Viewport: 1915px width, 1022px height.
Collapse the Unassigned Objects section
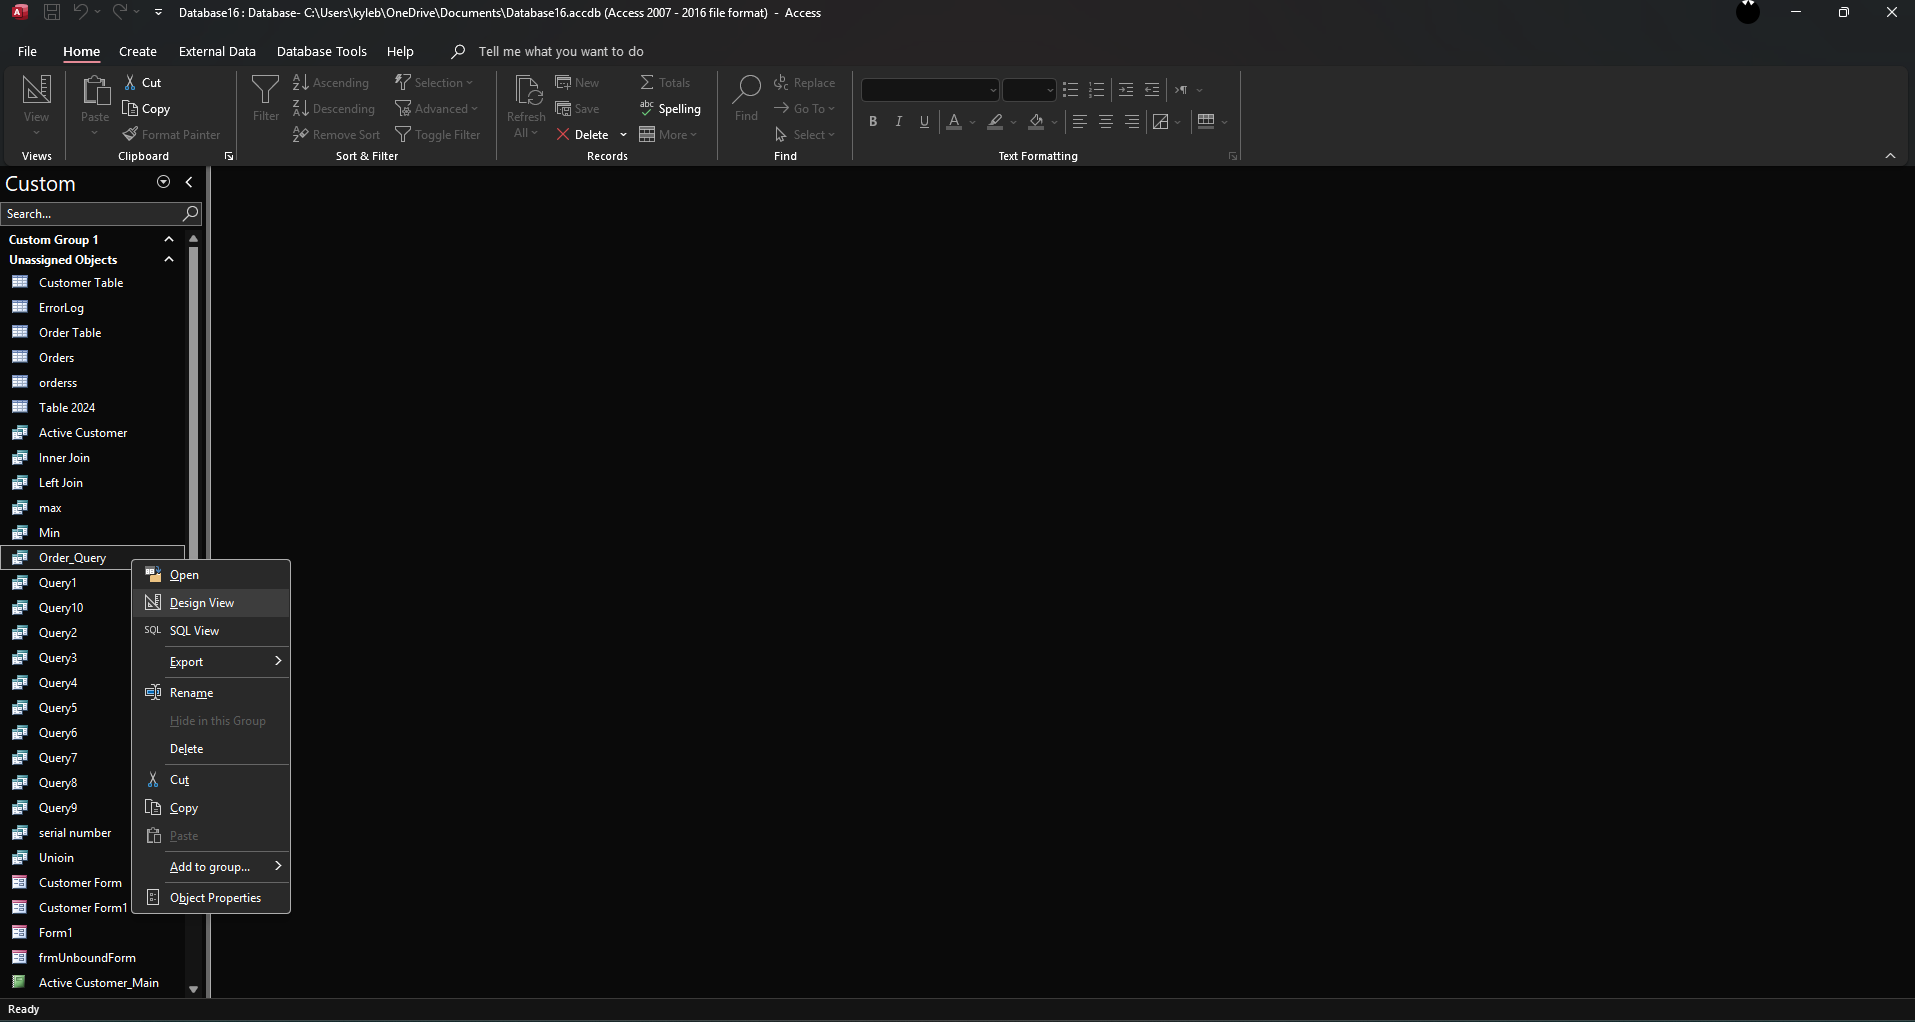169,259
